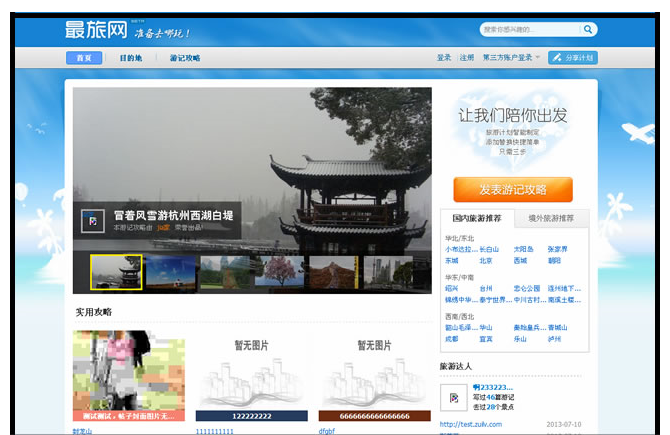This screenshot has height=435, width=670.
Task: Click the search magnifier icon
Action: [588, 29]
